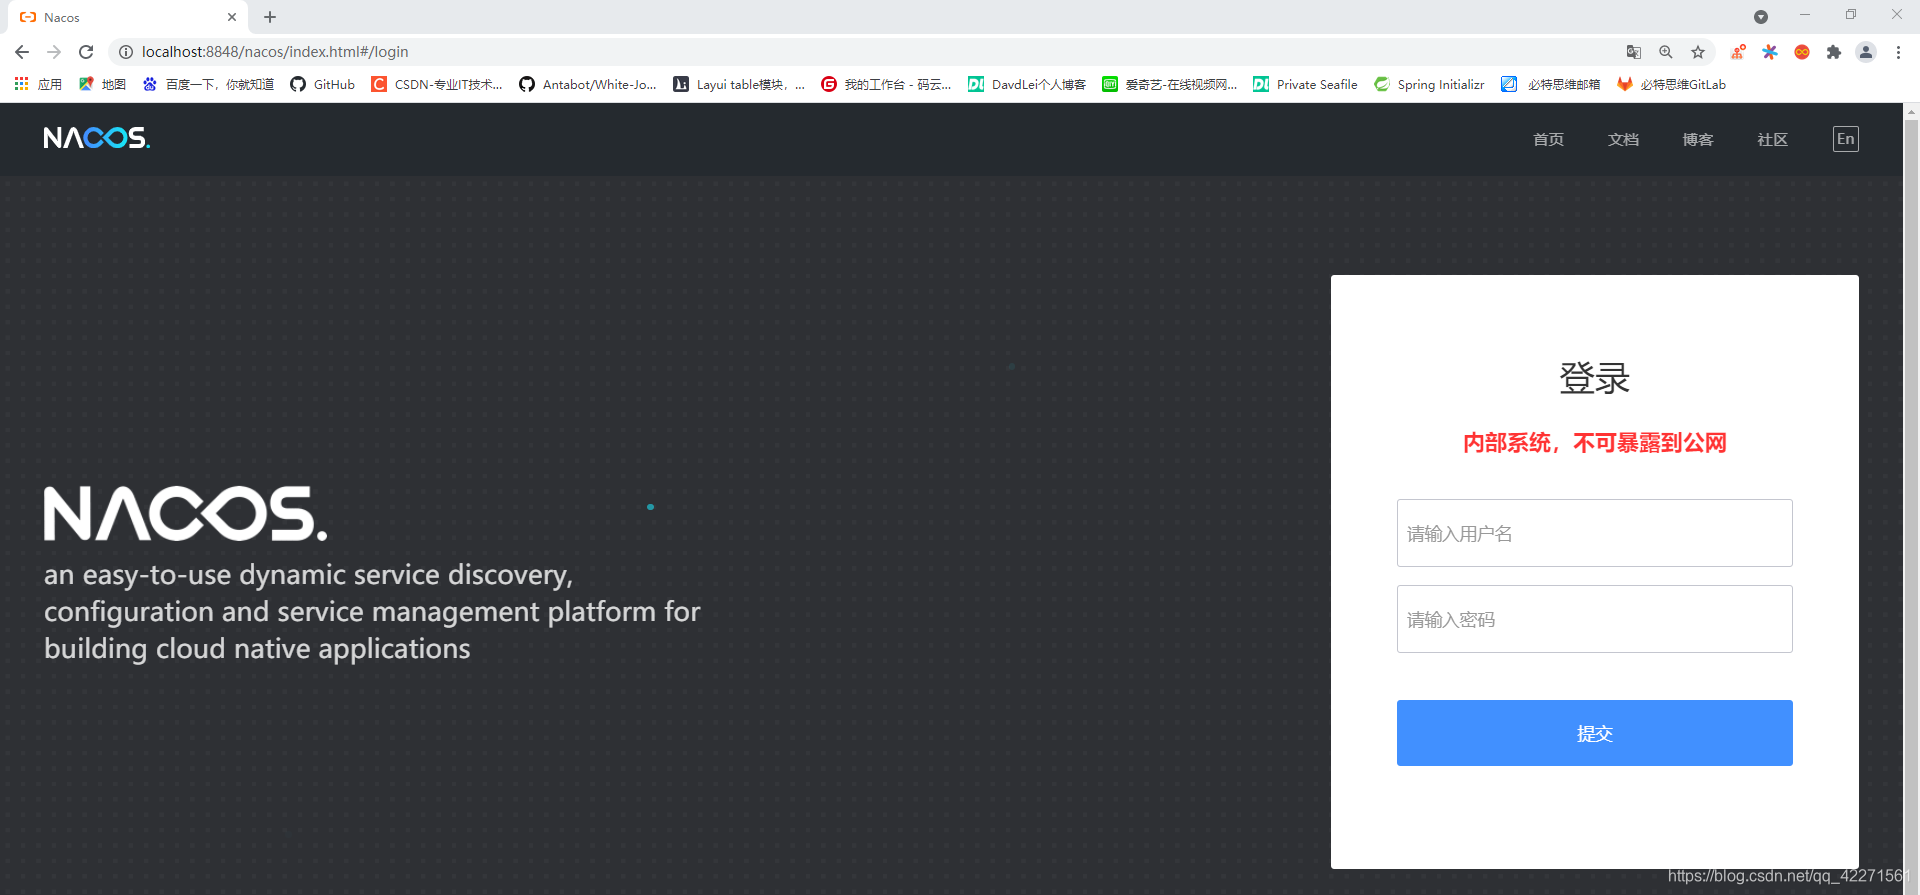Viewport: 1920px width, 895px height.
Task: Switch language with the En button
Action: click(1846, 139)
